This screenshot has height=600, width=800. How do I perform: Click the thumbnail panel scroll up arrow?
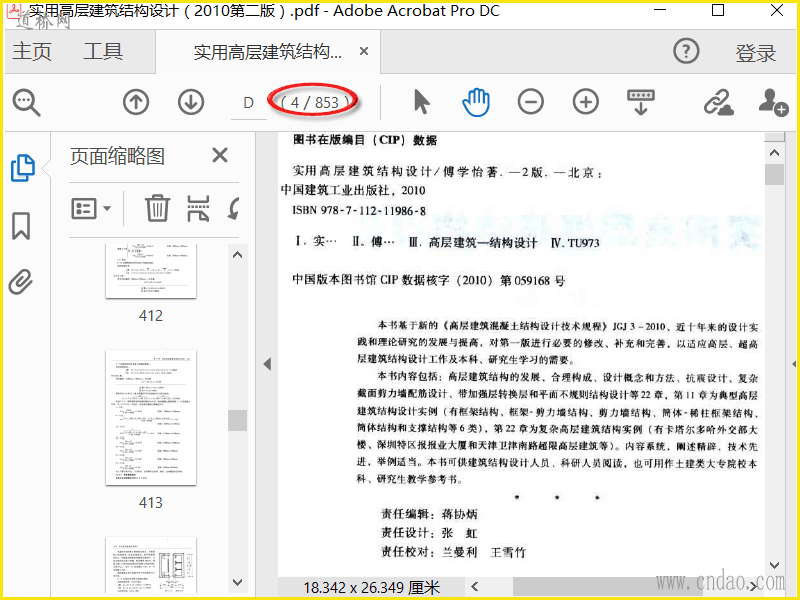point(237,255)
